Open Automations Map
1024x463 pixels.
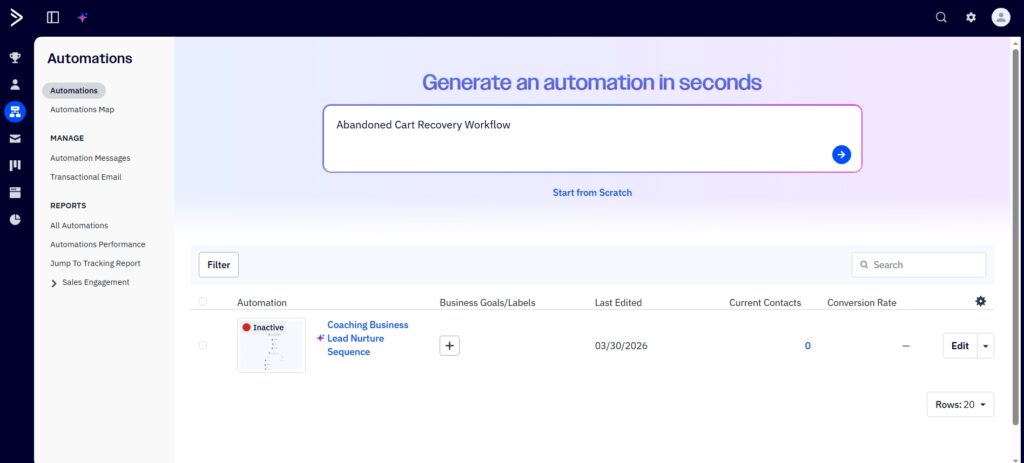pyautogui.click(x=82, y=110)
